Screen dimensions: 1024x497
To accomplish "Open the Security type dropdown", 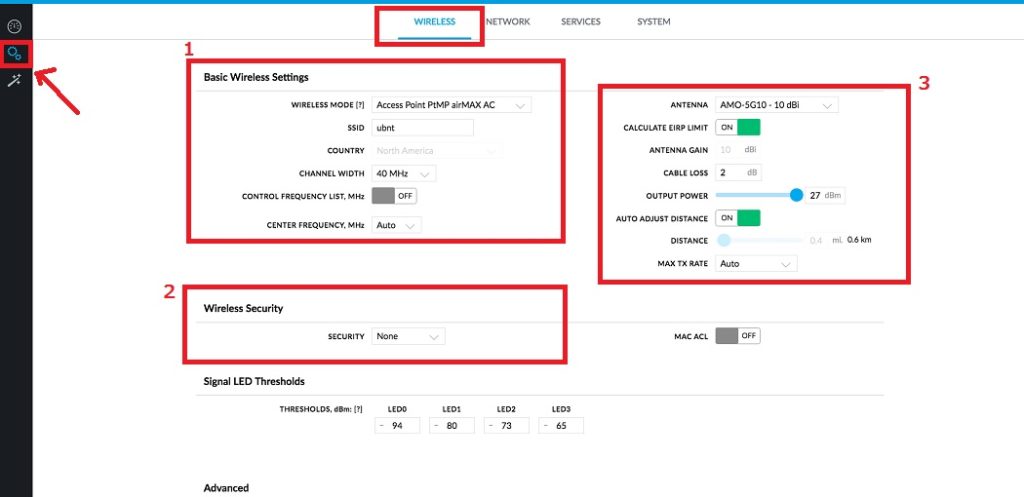I will click(408, 337).
